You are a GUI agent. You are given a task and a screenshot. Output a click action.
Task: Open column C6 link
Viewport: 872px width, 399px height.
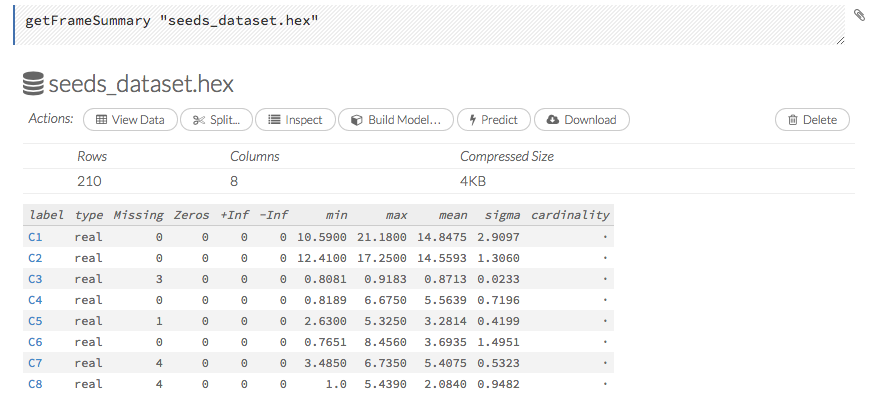[x=35, y=342]
